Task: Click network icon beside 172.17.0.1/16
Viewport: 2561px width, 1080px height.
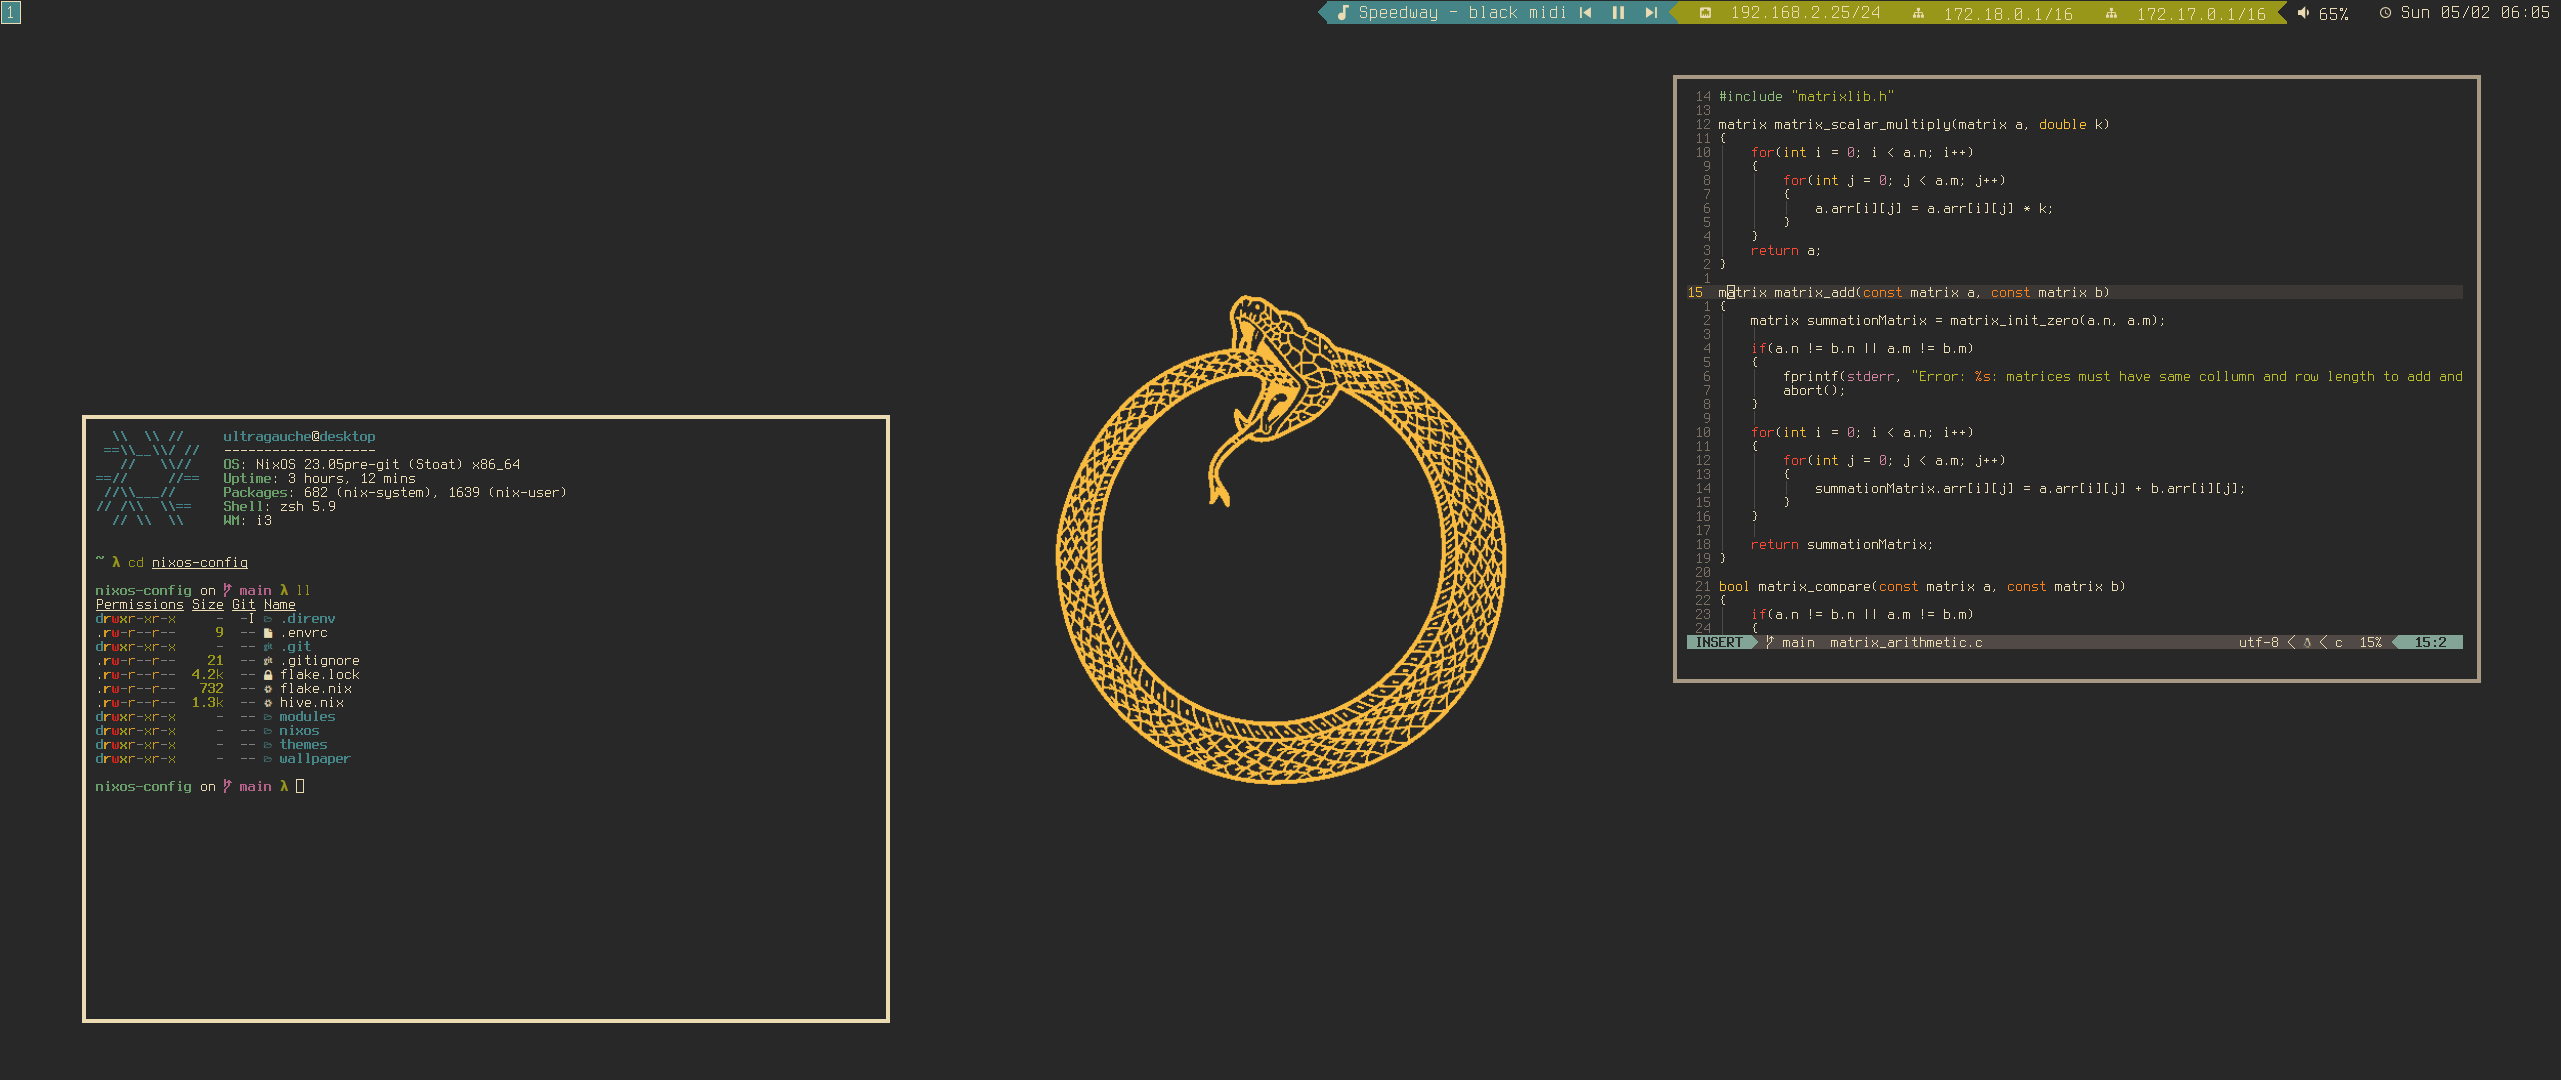Action: pos(2111,14)
